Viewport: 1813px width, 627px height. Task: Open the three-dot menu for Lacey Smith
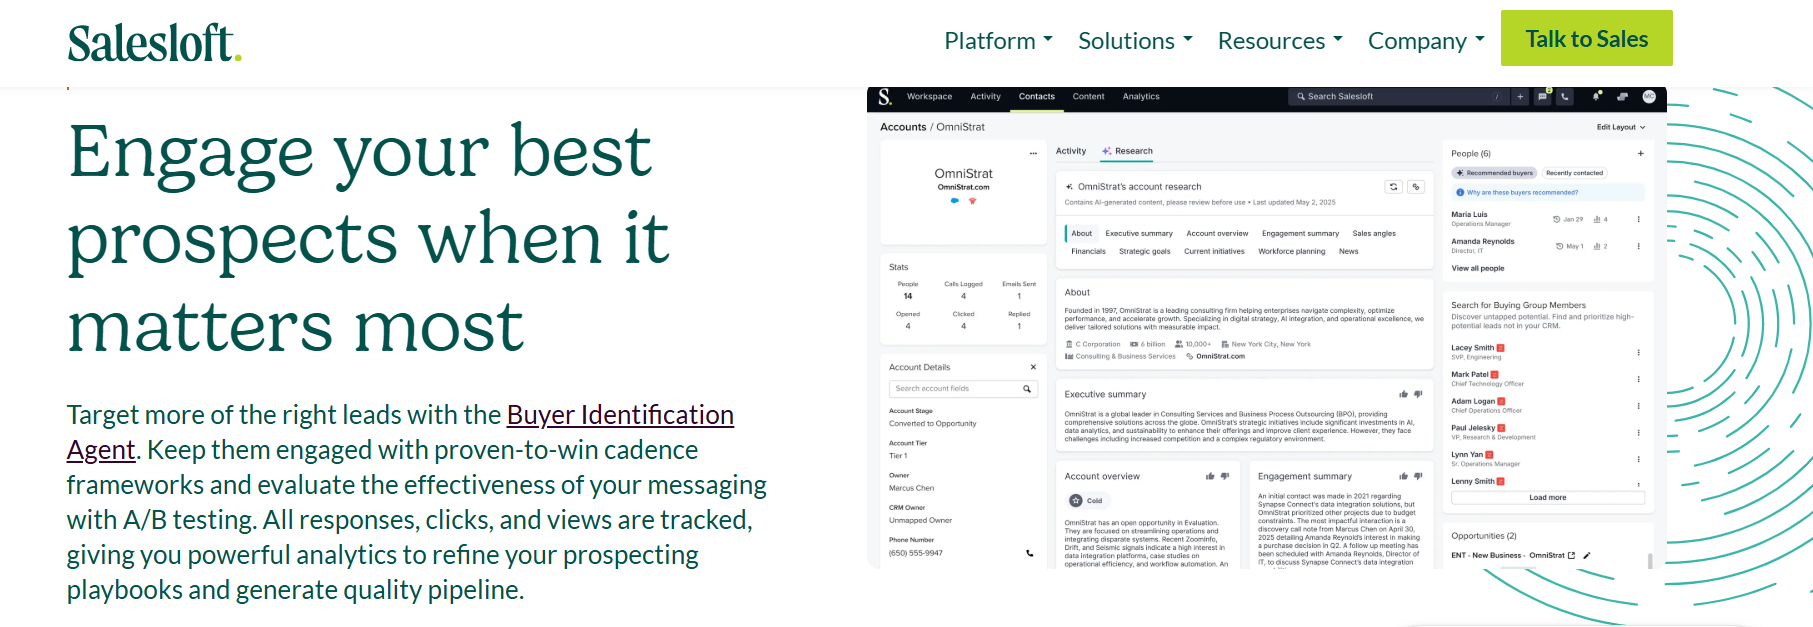pyautogui.click(x=1638, y=352)
